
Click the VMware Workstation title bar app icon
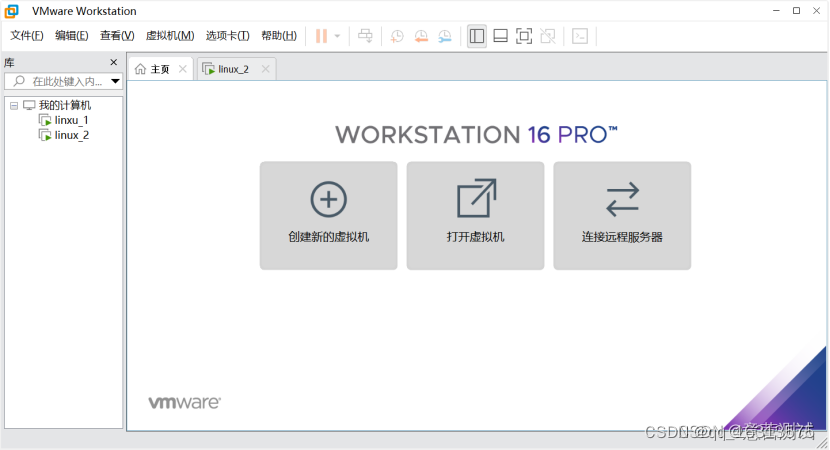tap(12, 11)
